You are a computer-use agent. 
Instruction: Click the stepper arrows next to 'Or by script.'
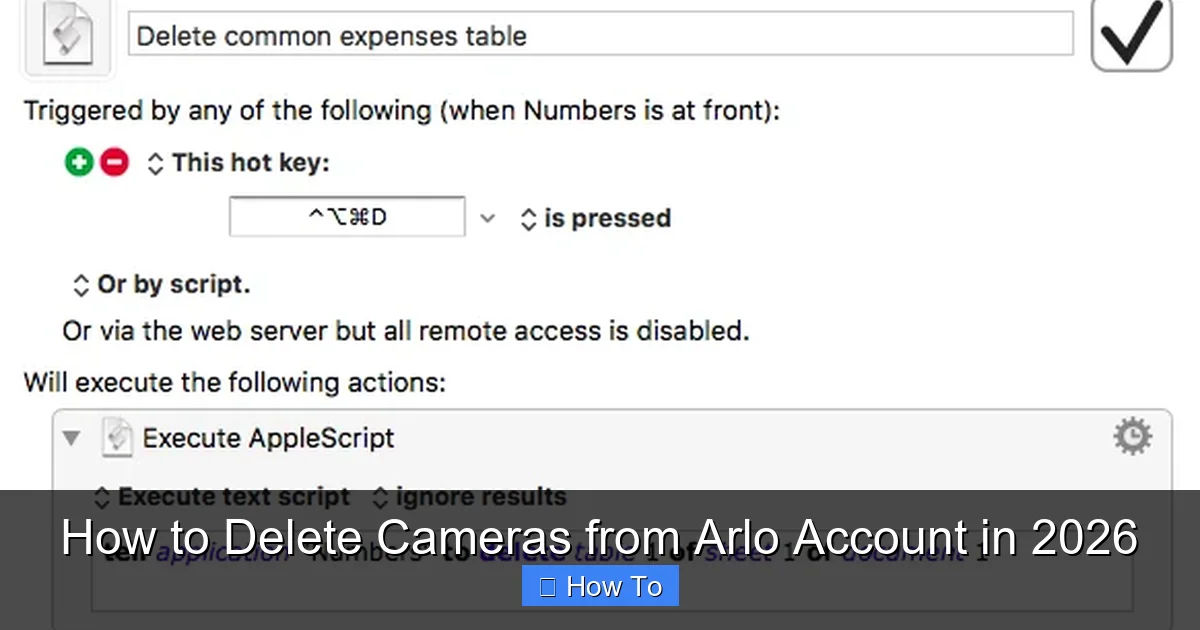82,284
